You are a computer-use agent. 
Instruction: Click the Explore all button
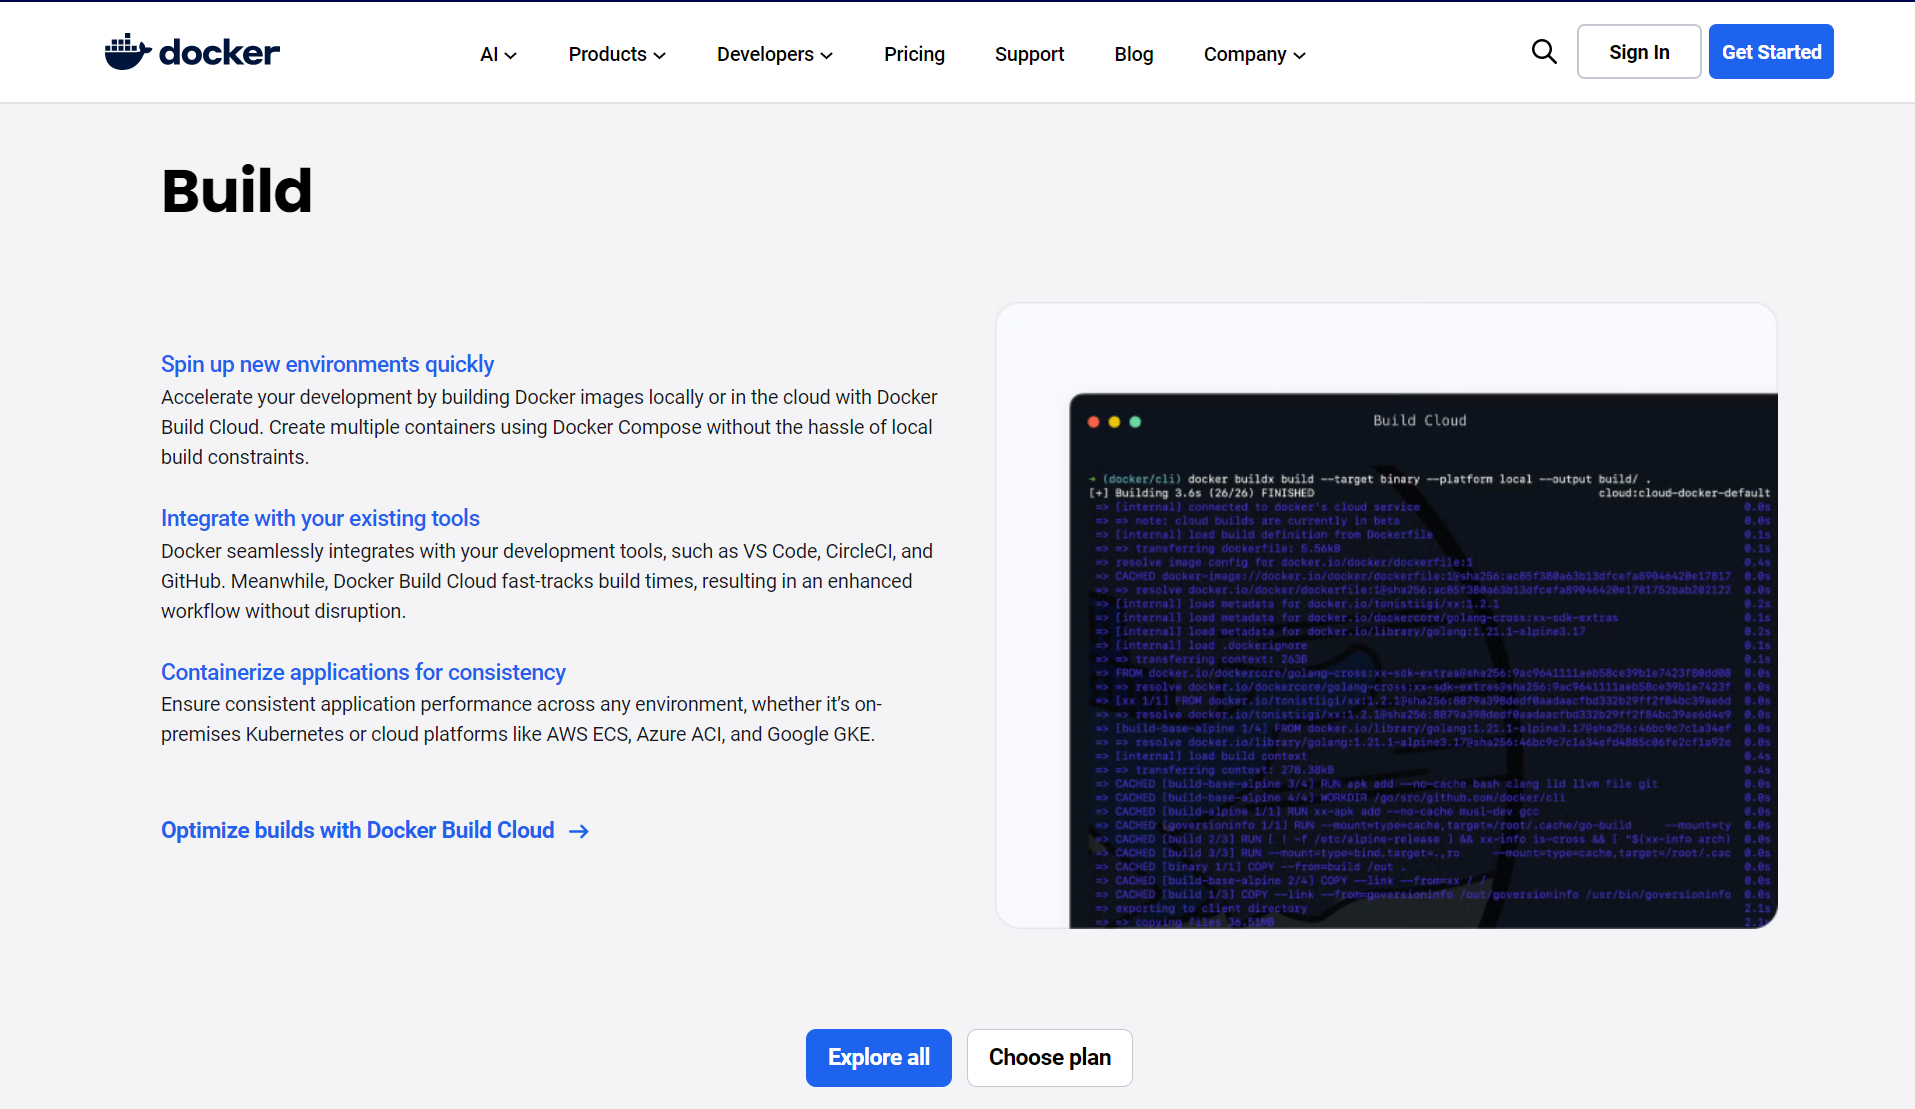coord(879,1057)
